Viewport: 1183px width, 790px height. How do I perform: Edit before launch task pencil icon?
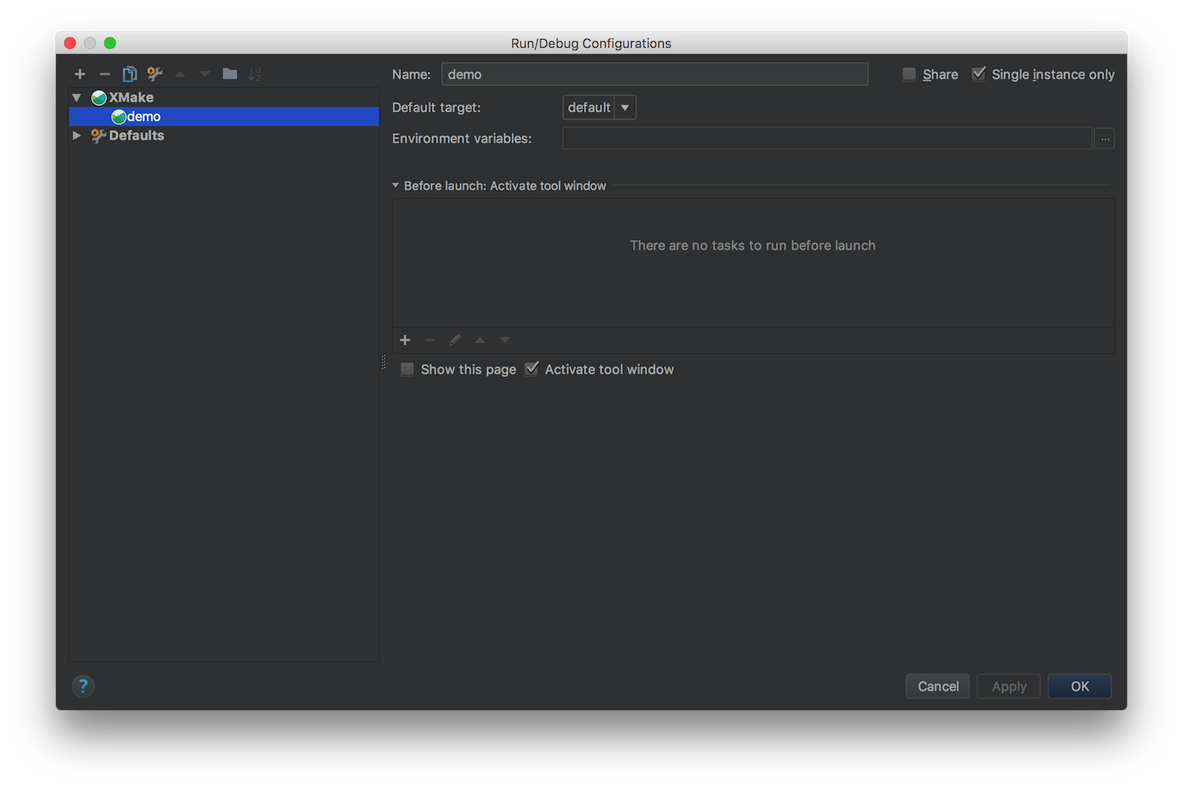(455, 340)
